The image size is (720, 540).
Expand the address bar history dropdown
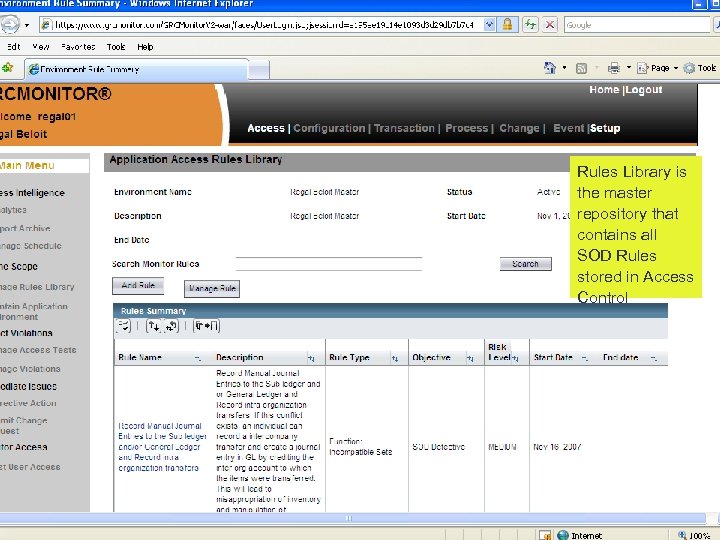[x=489, y=25]
